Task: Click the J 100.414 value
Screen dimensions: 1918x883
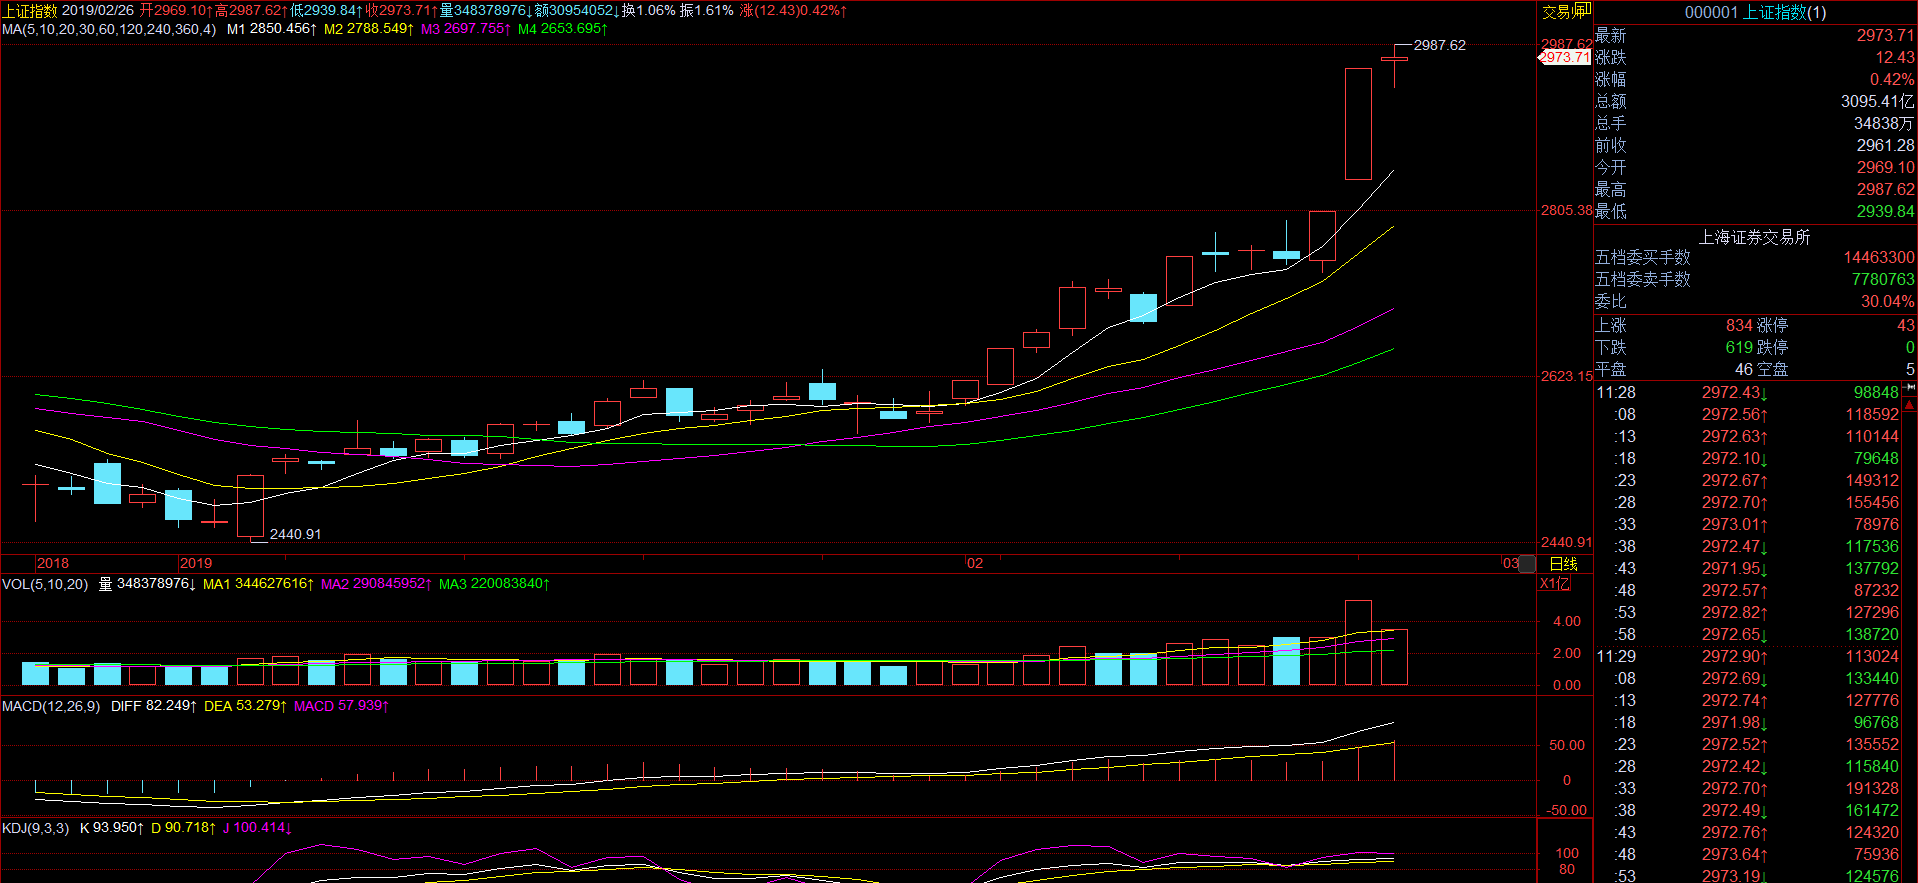Action: point(258,828)
